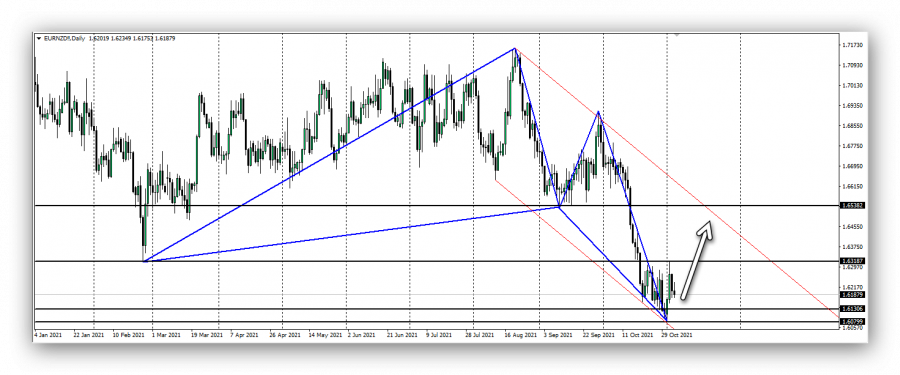Click the 19 Mar 2021 date label

[207, 334]
